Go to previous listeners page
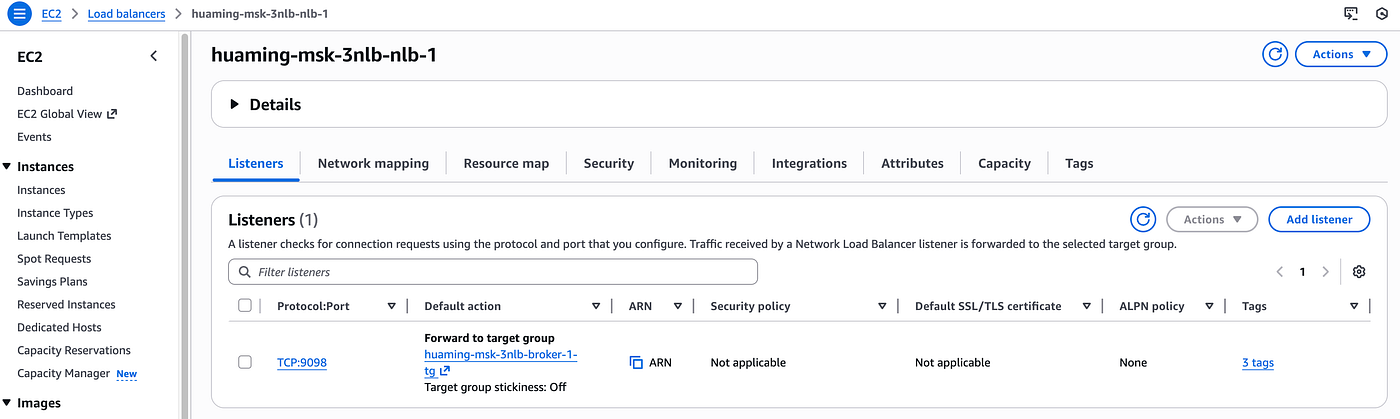This screenshot has height=419, width=1400. tap(1280, 272)
